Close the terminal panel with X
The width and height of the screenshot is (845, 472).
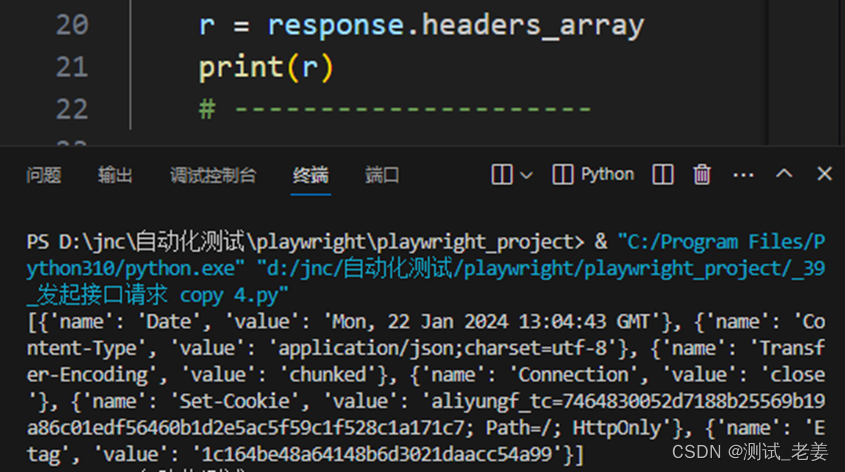824,173
